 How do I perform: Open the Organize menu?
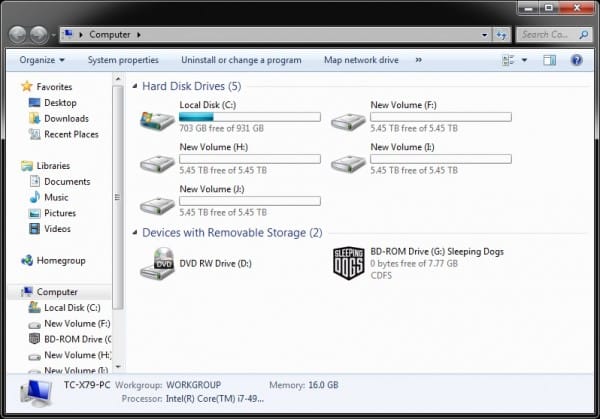tap(42, 60)
